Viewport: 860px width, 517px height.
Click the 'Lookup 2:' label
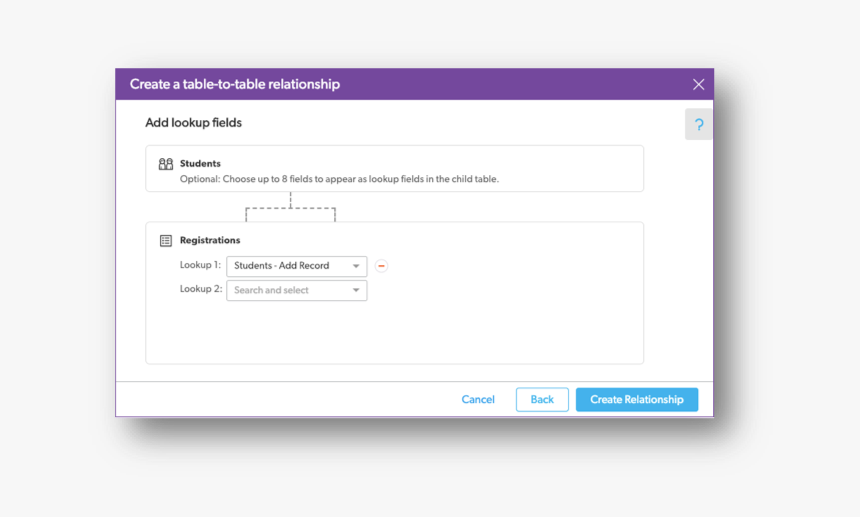tap(201, 289)
